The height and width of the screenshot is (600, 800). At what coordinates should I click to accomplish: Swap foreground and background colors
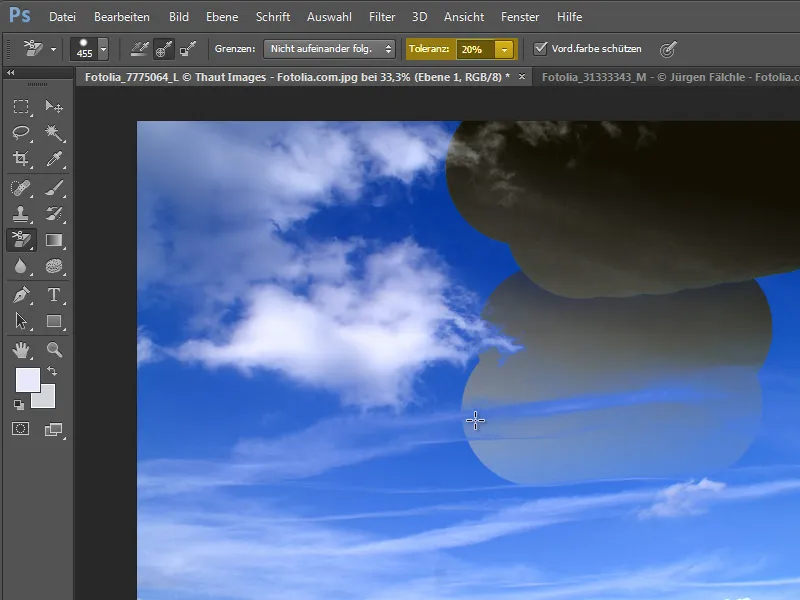(x=52, y=370)
